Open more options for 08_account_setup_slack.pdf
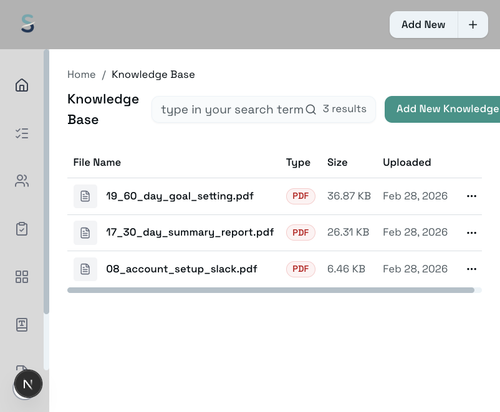Viewport: 500px width, 412px height. tap(471, 269)
